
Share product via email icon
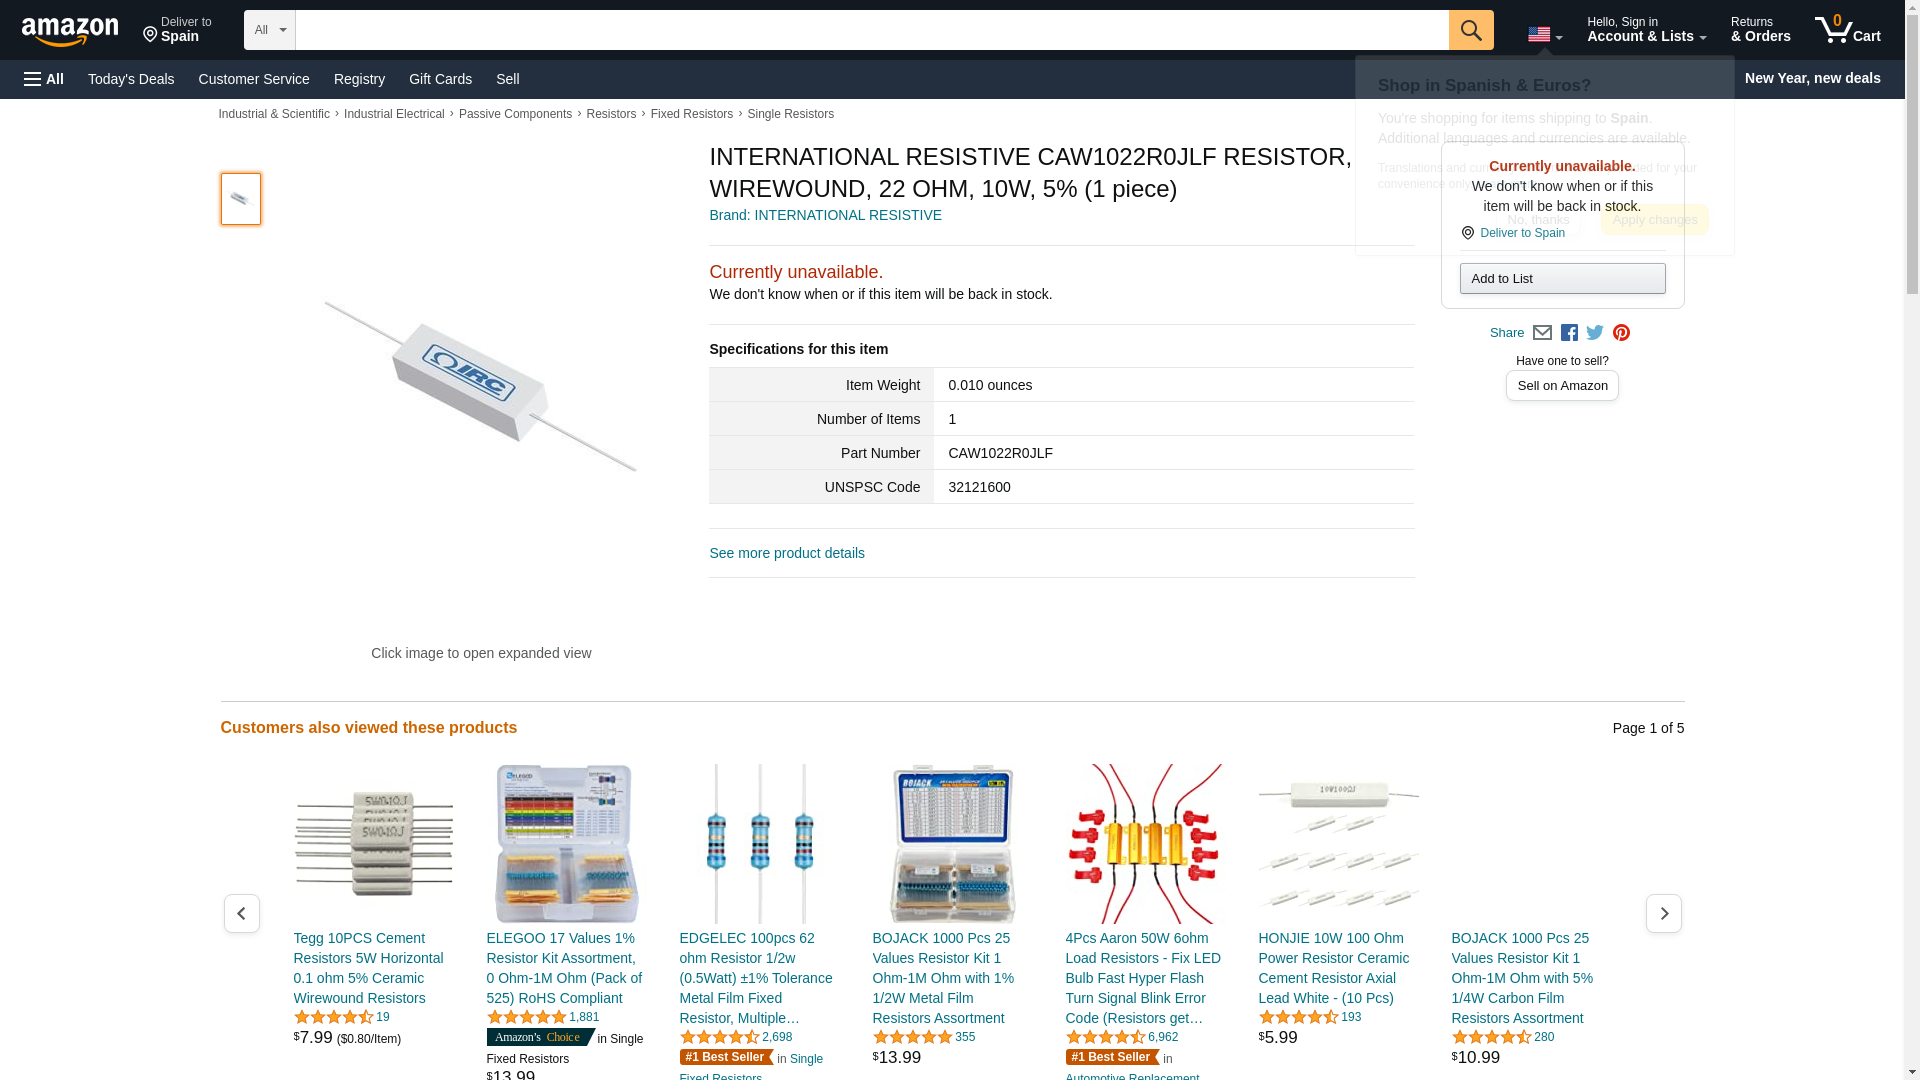(x=1542, y=333)
